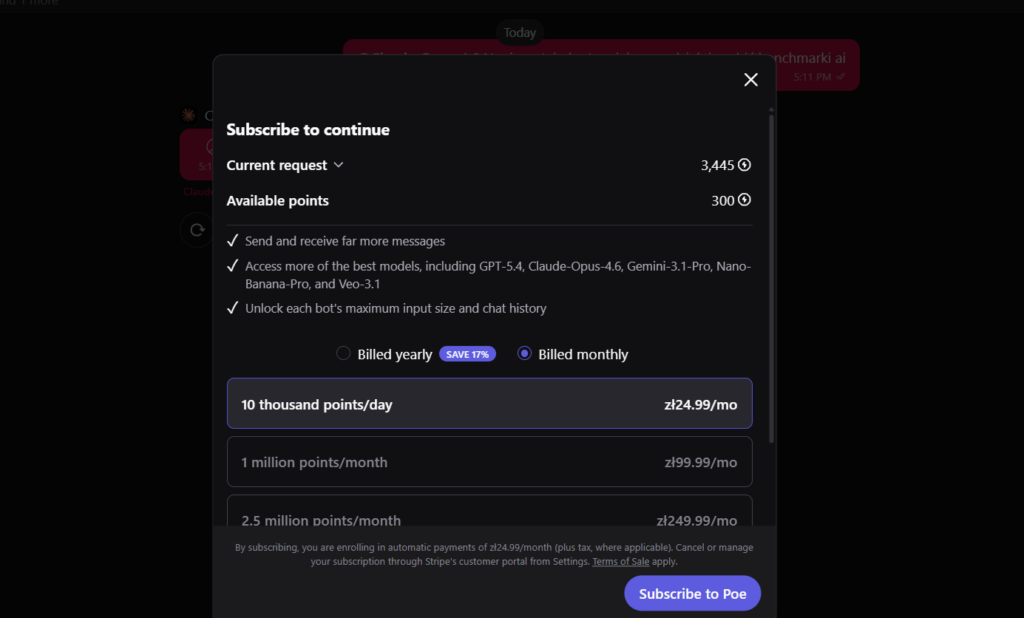Image resolution: width=1024 pixels, height=618 pixels.
Task: Click the checkmark beside 'Access more of the best models'
Action: point(233,266)
